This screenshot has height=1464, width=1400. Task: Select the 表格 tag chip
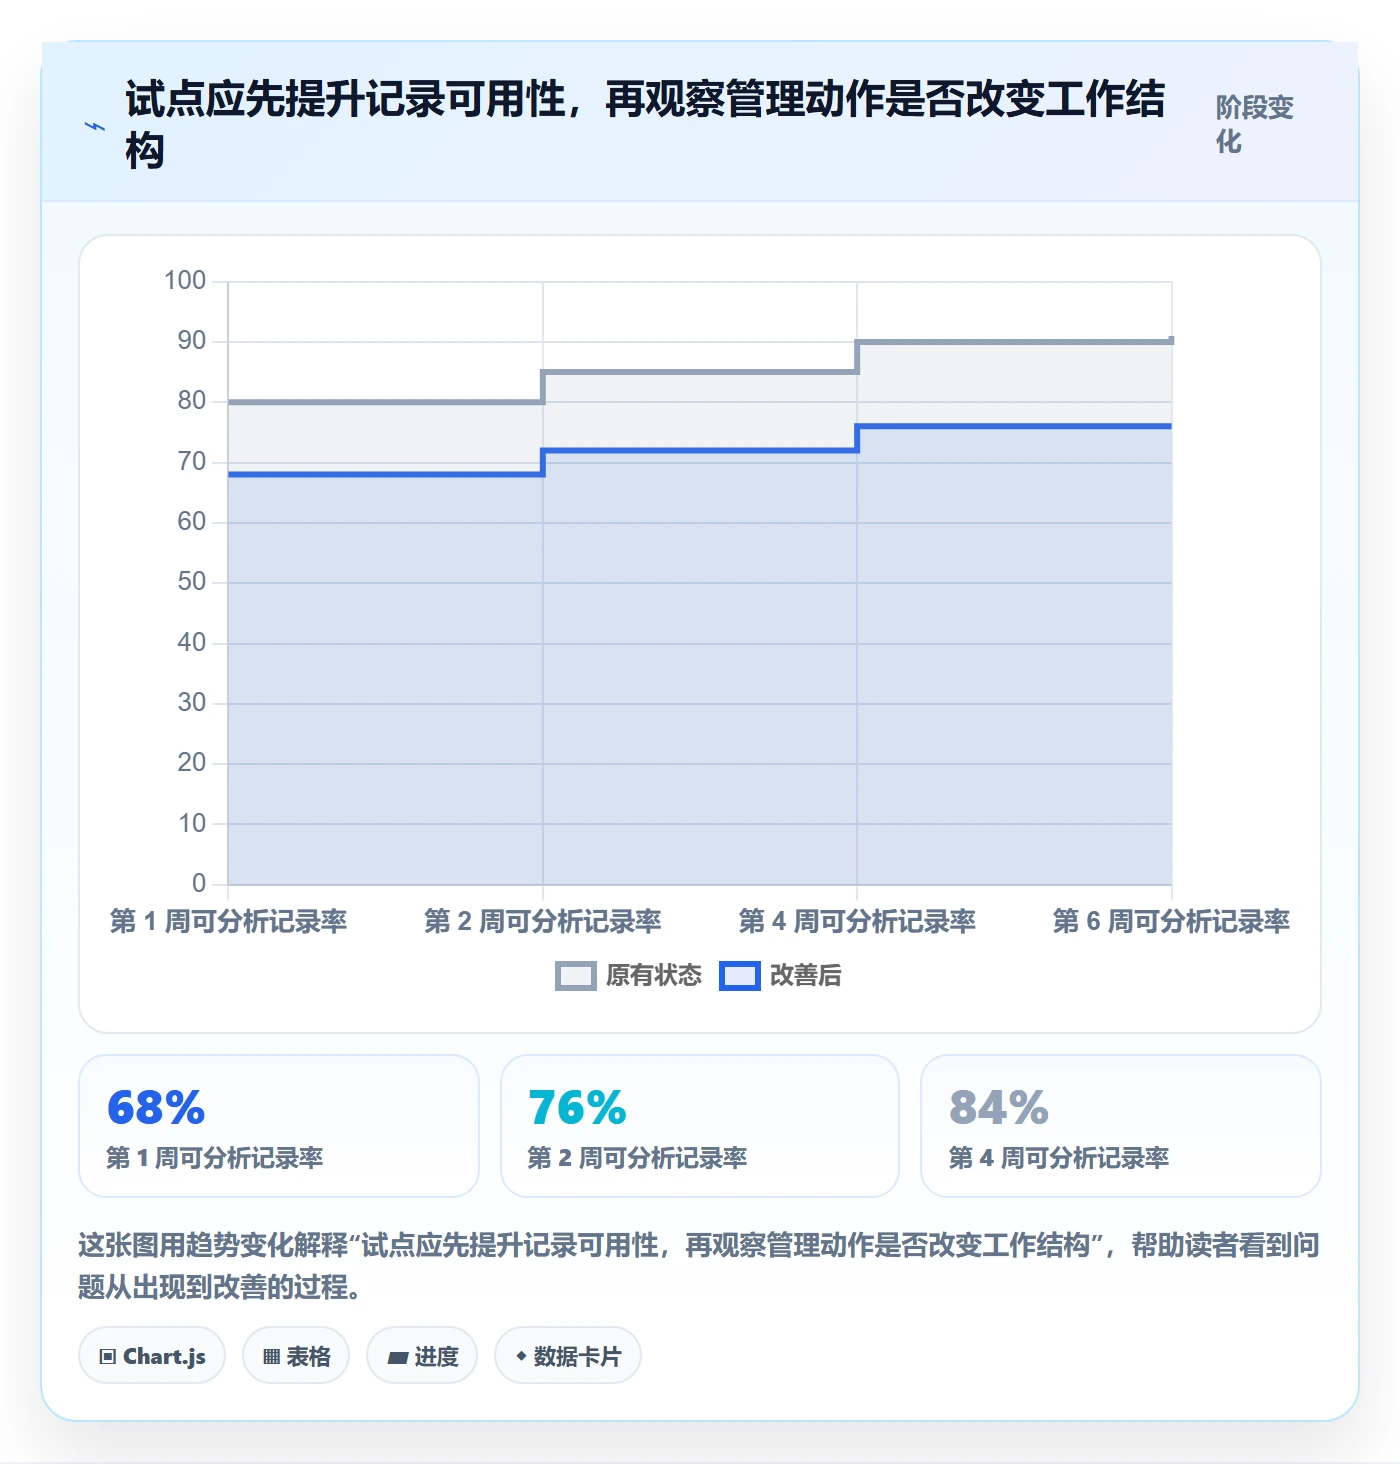pyautogui.click(x=296, y=1356)
